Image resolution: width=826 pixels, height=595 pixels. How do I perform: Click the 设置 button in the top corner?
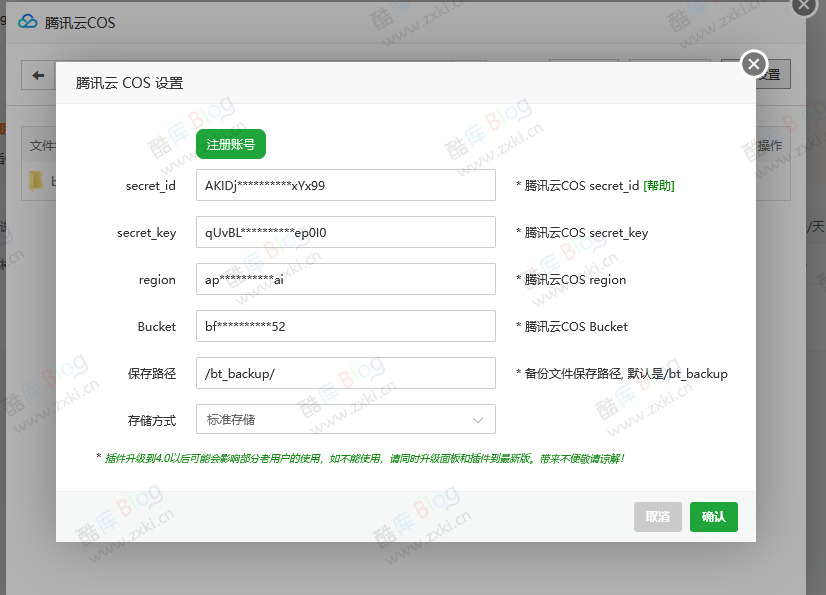point(769,74)
